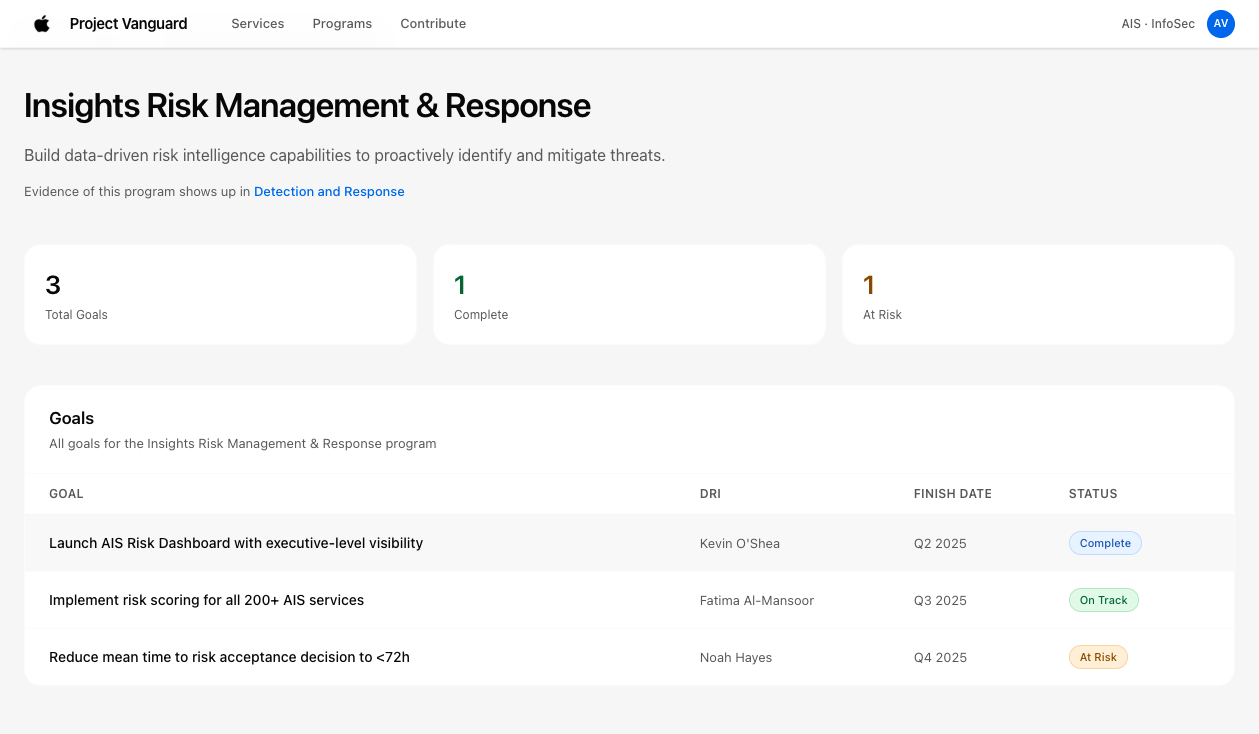Image resolution: width=1259 pixels, height=734 pixels.
Task: Click the program description starting 'Build data-driven'
Action: tap(345, 155)
